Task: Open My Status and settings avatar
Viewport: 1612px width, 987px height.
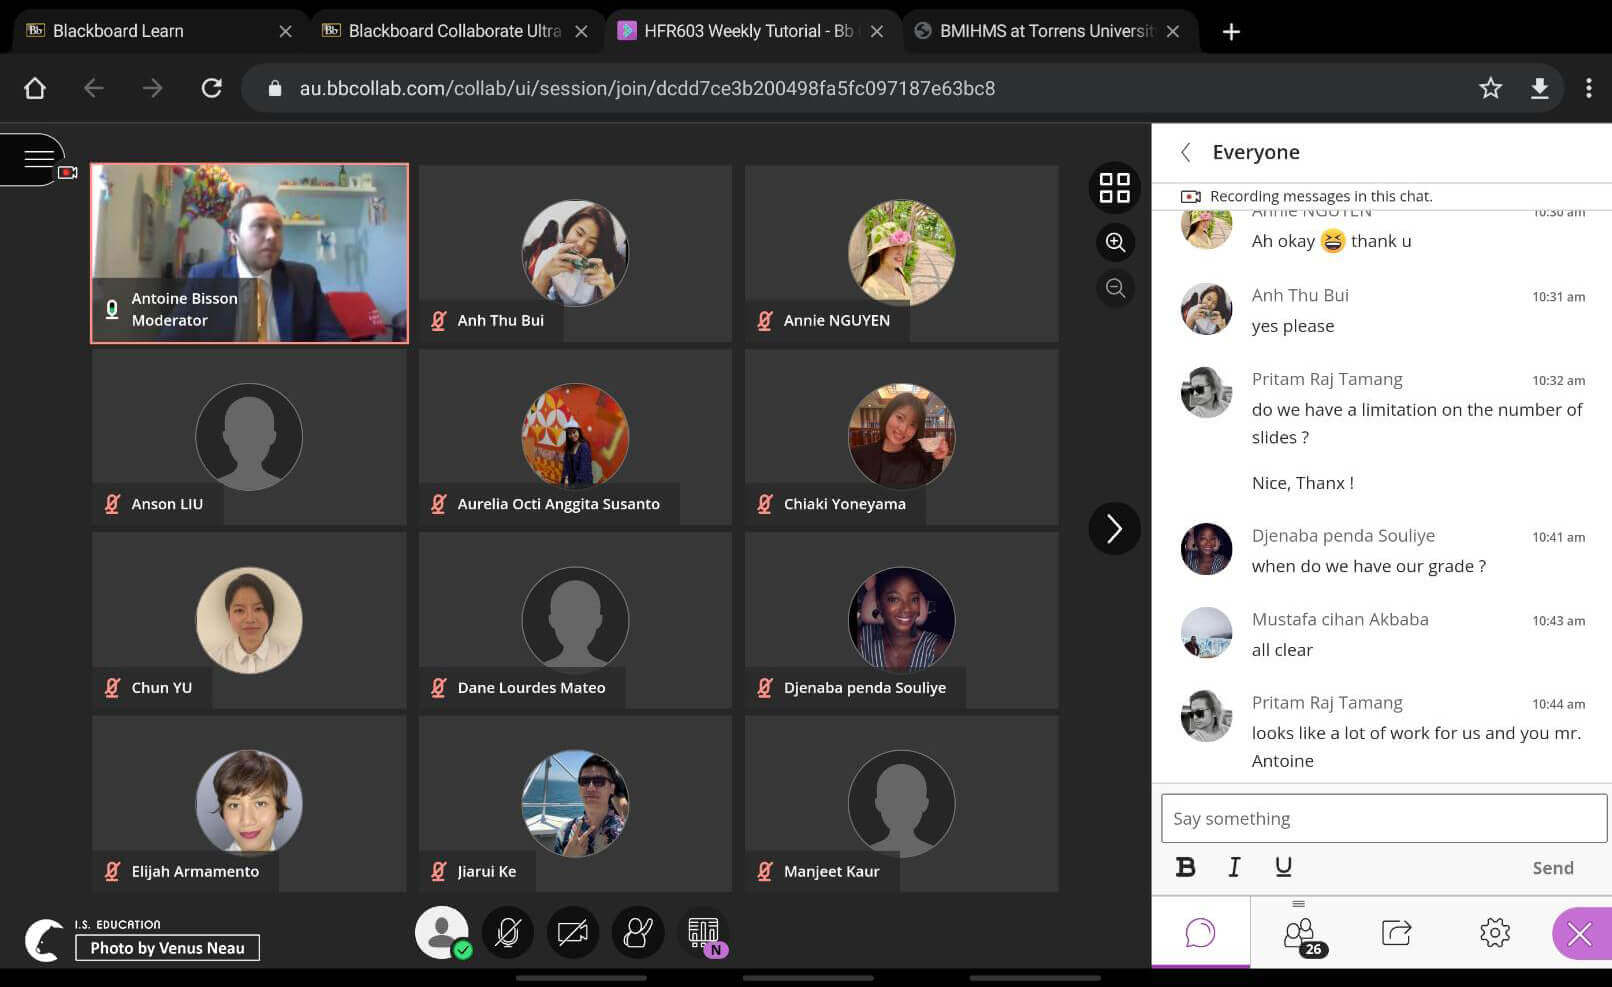Action: (442, 932)
